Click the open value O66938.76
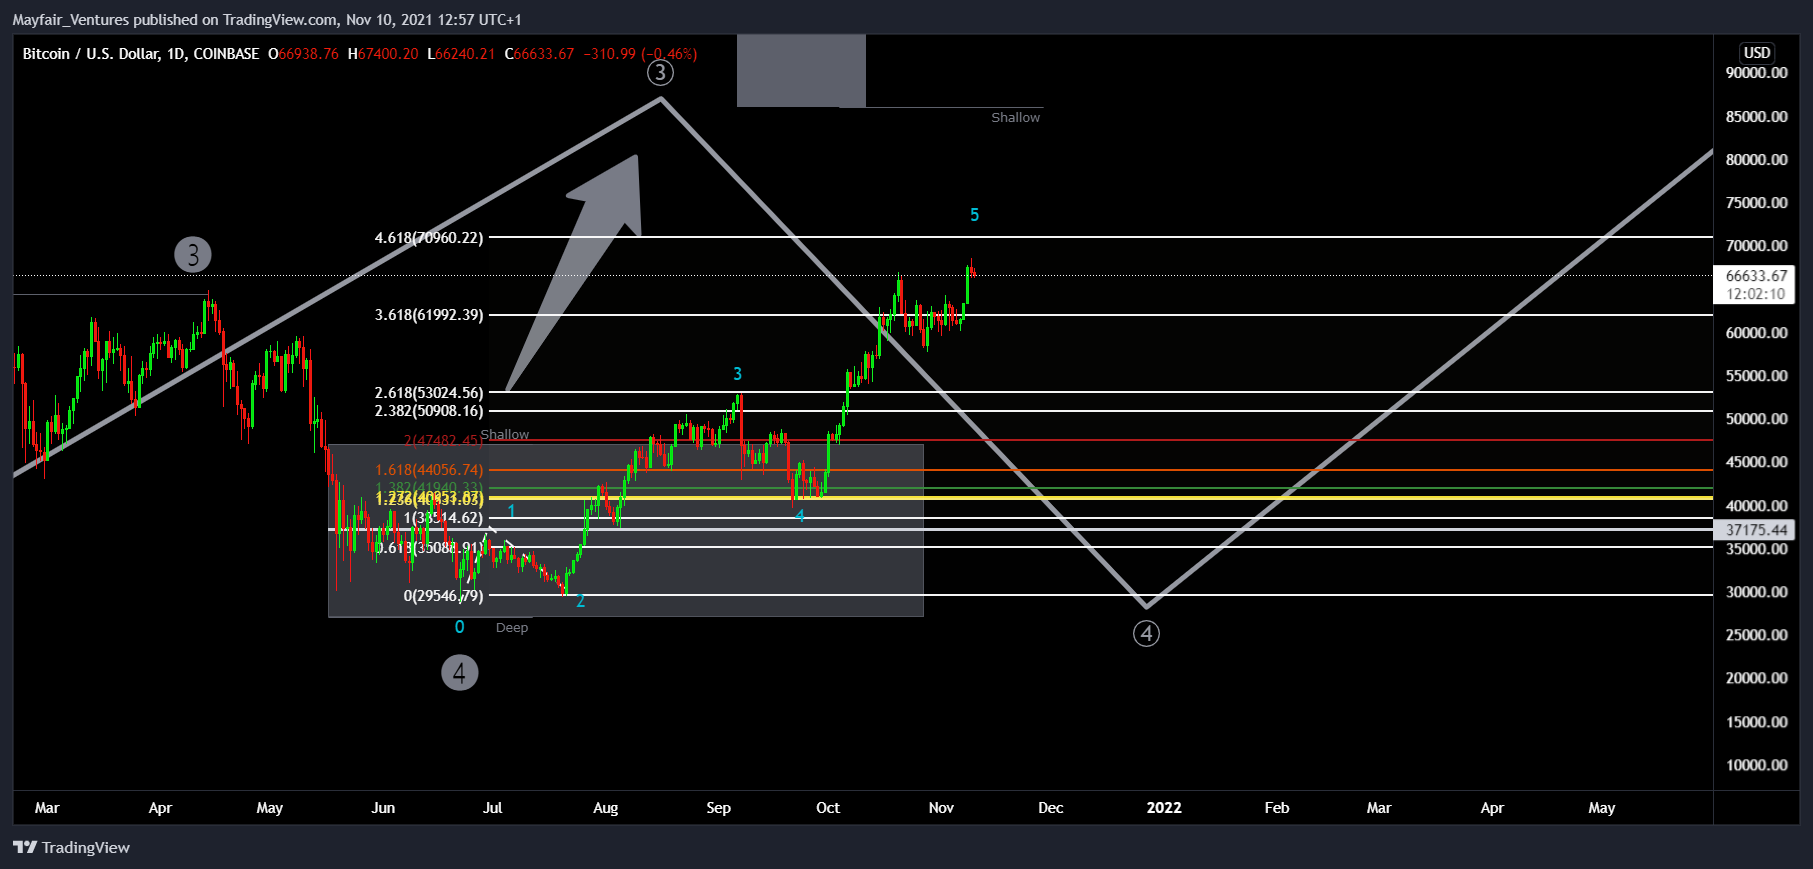The width and height of the screenshot is (1813, 869). (x=303, y=54)
